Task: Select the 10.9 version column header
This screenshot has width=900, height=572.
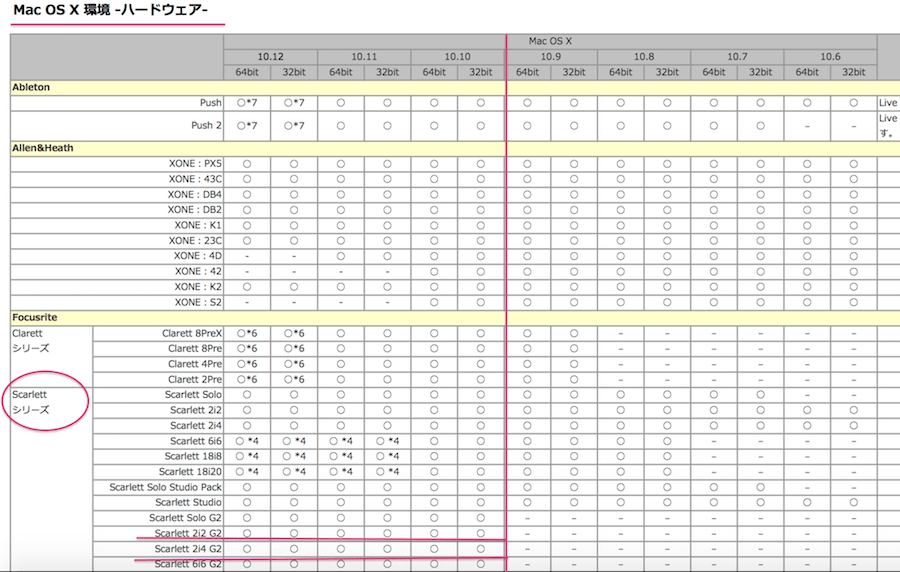Action: tap(550, 57)
